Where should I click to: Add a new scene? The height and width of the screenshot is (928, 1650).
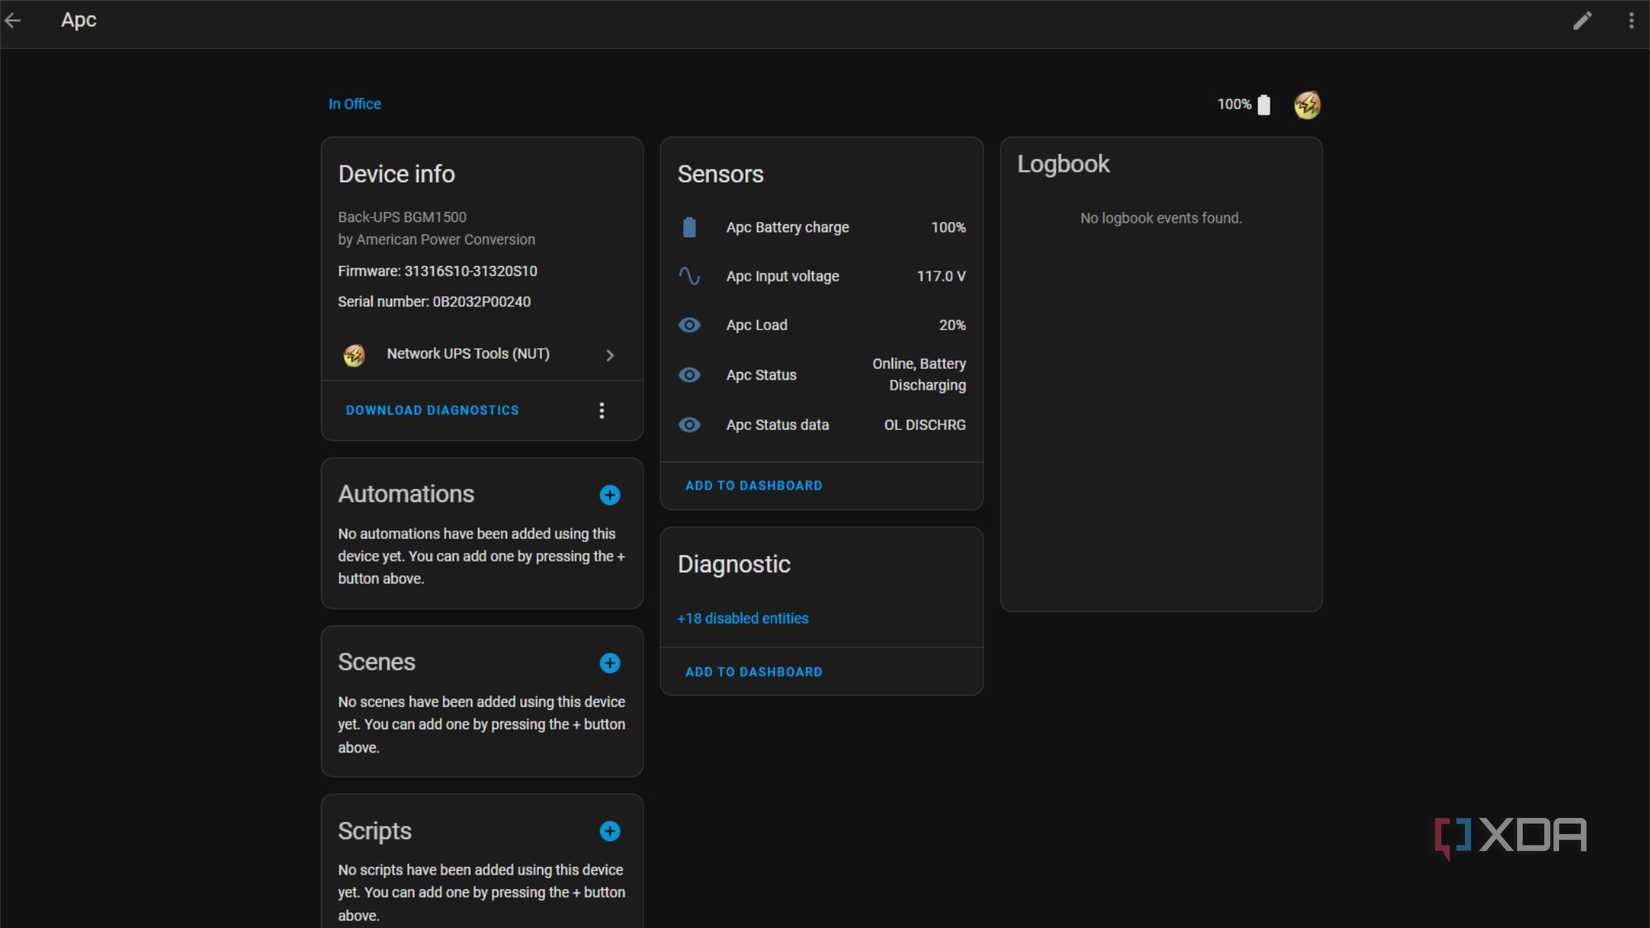(610, 663)
